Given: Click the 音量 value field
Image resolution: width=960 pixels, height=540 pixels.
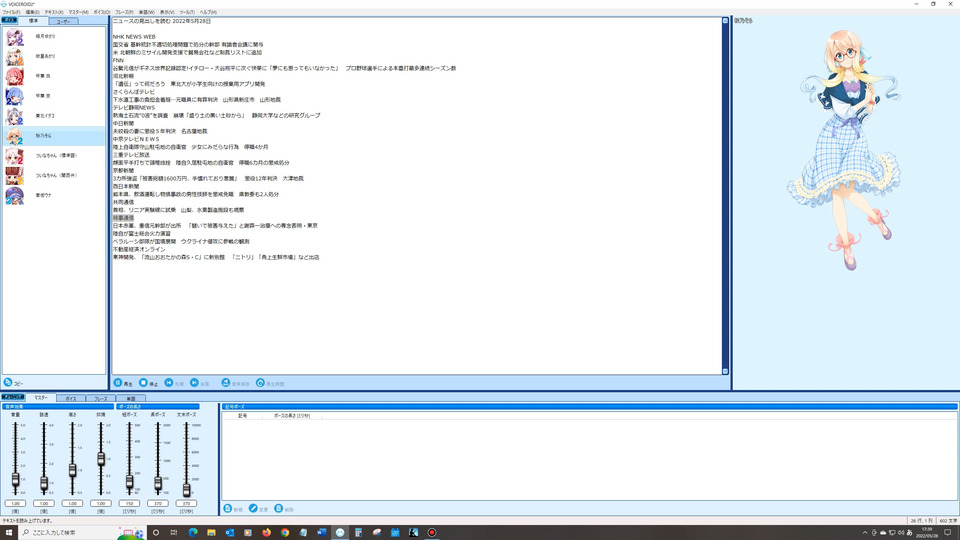Looking at the screenshot, I should [x=15, y=503].
